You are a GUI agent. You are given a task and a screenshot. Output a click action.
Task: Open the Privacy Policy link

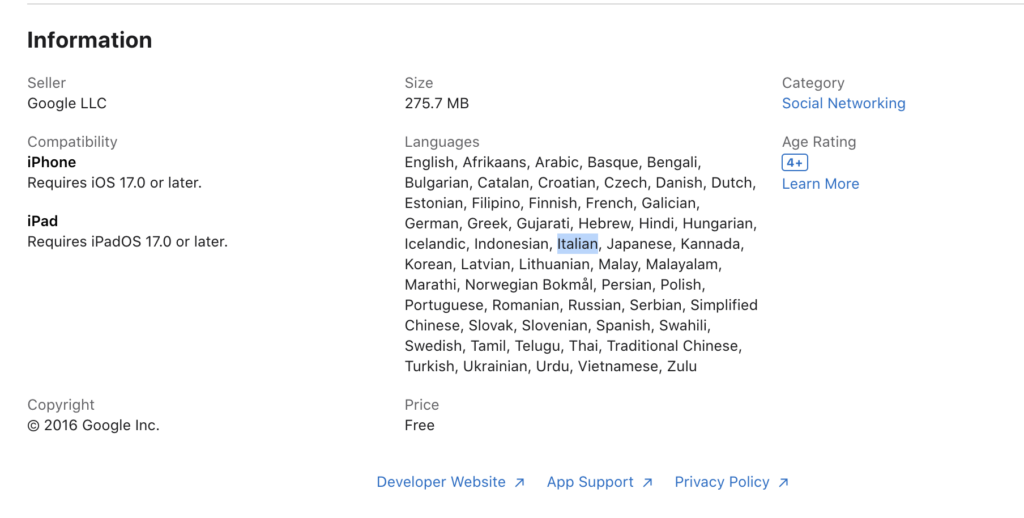(x=722, y=482)
